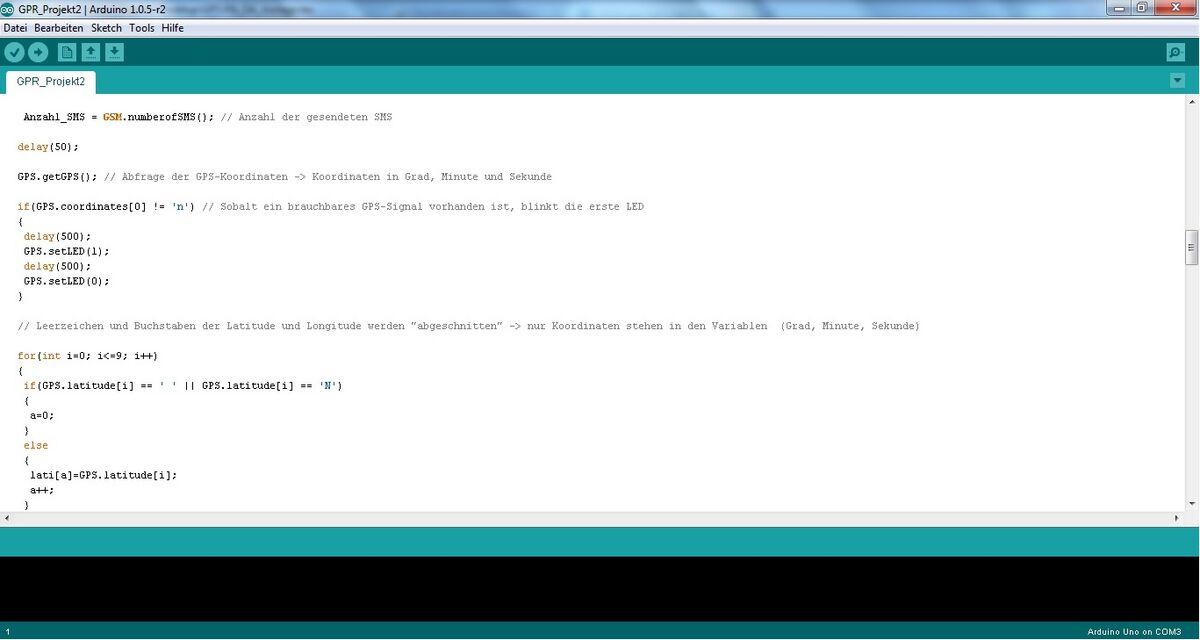This screenshot has width=1200, height=640.
Task: Open the Datei menu
Action: 15,28
